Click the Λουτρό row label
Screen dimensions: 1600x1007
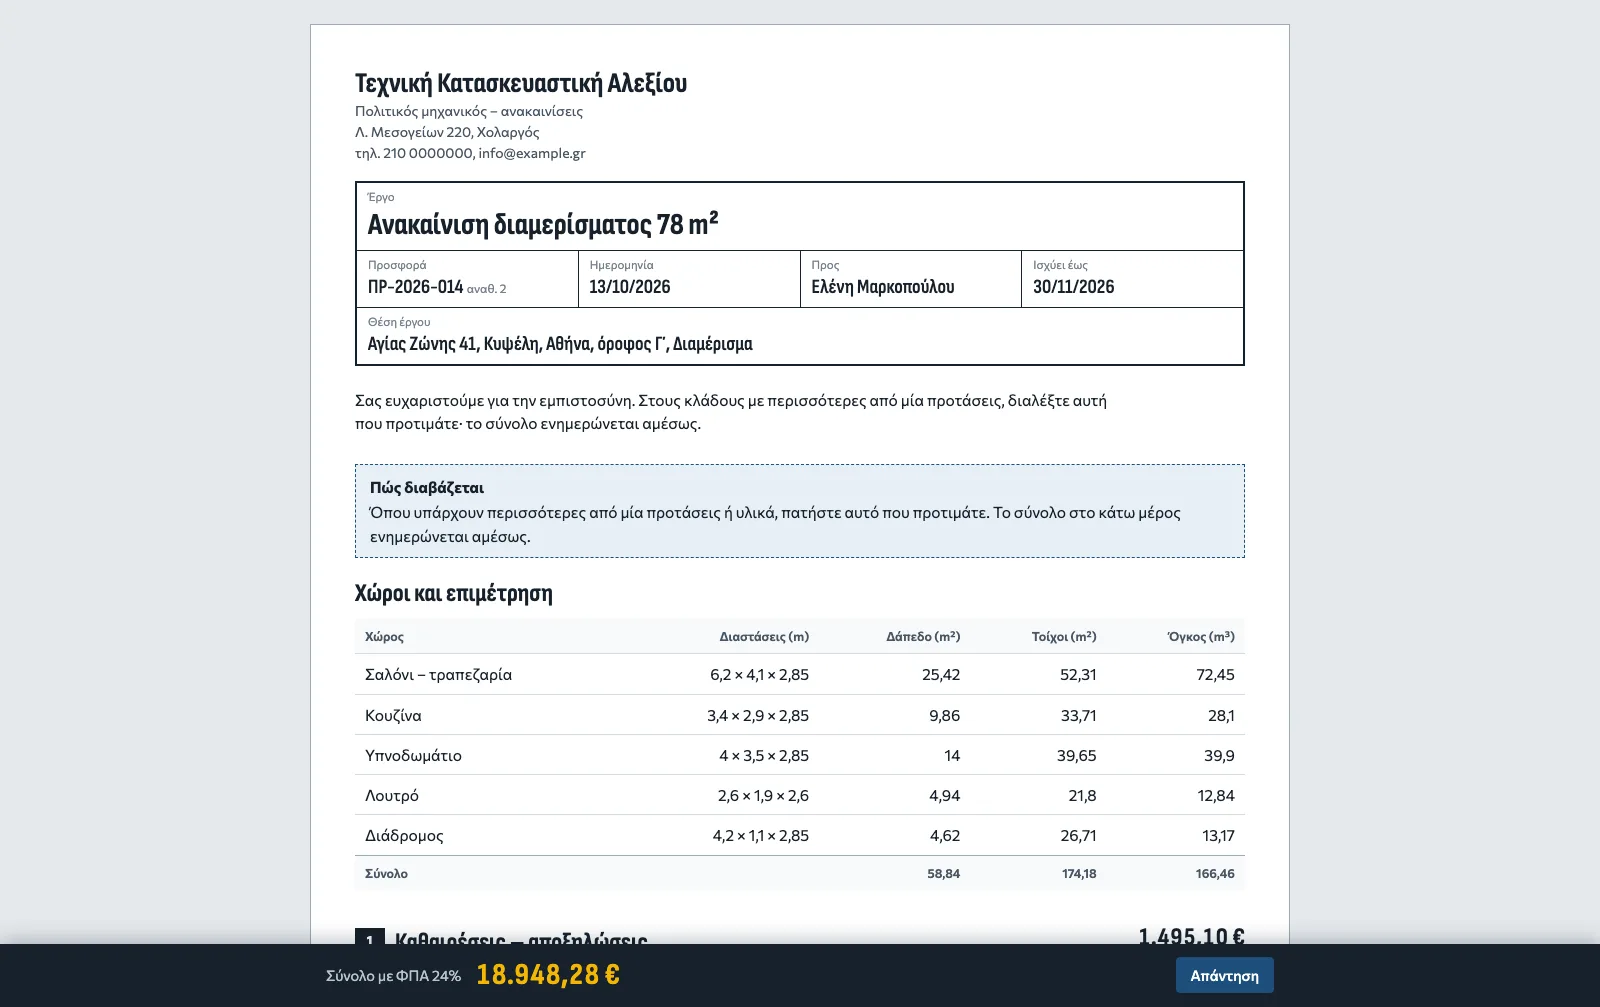point(392,795)
